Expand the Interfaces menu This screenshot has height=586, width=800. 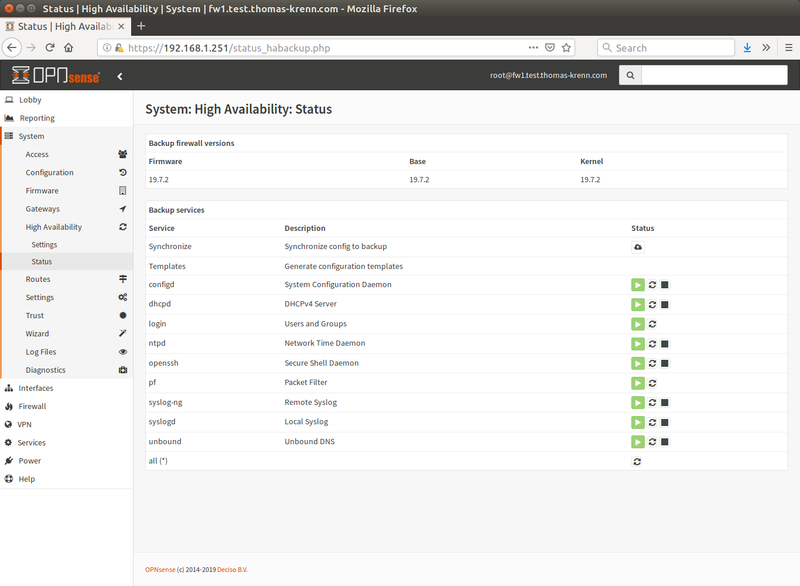coord(67,388)
